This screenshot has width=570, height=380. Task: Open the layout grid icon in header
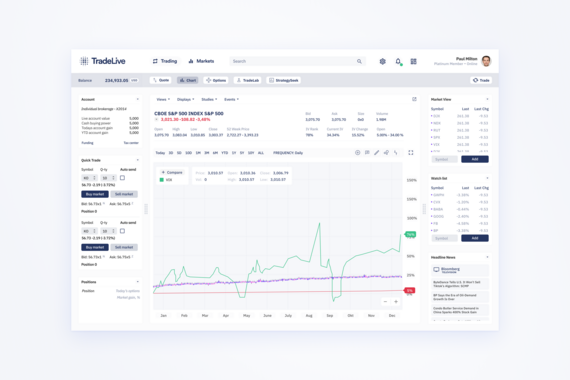413,61
